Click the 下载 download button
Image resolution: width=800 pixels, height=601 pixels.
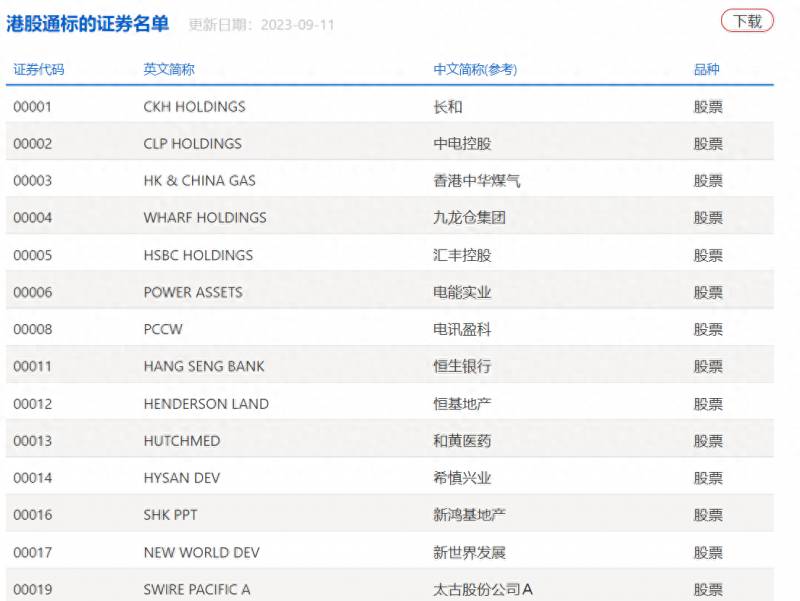coord(747,21)
